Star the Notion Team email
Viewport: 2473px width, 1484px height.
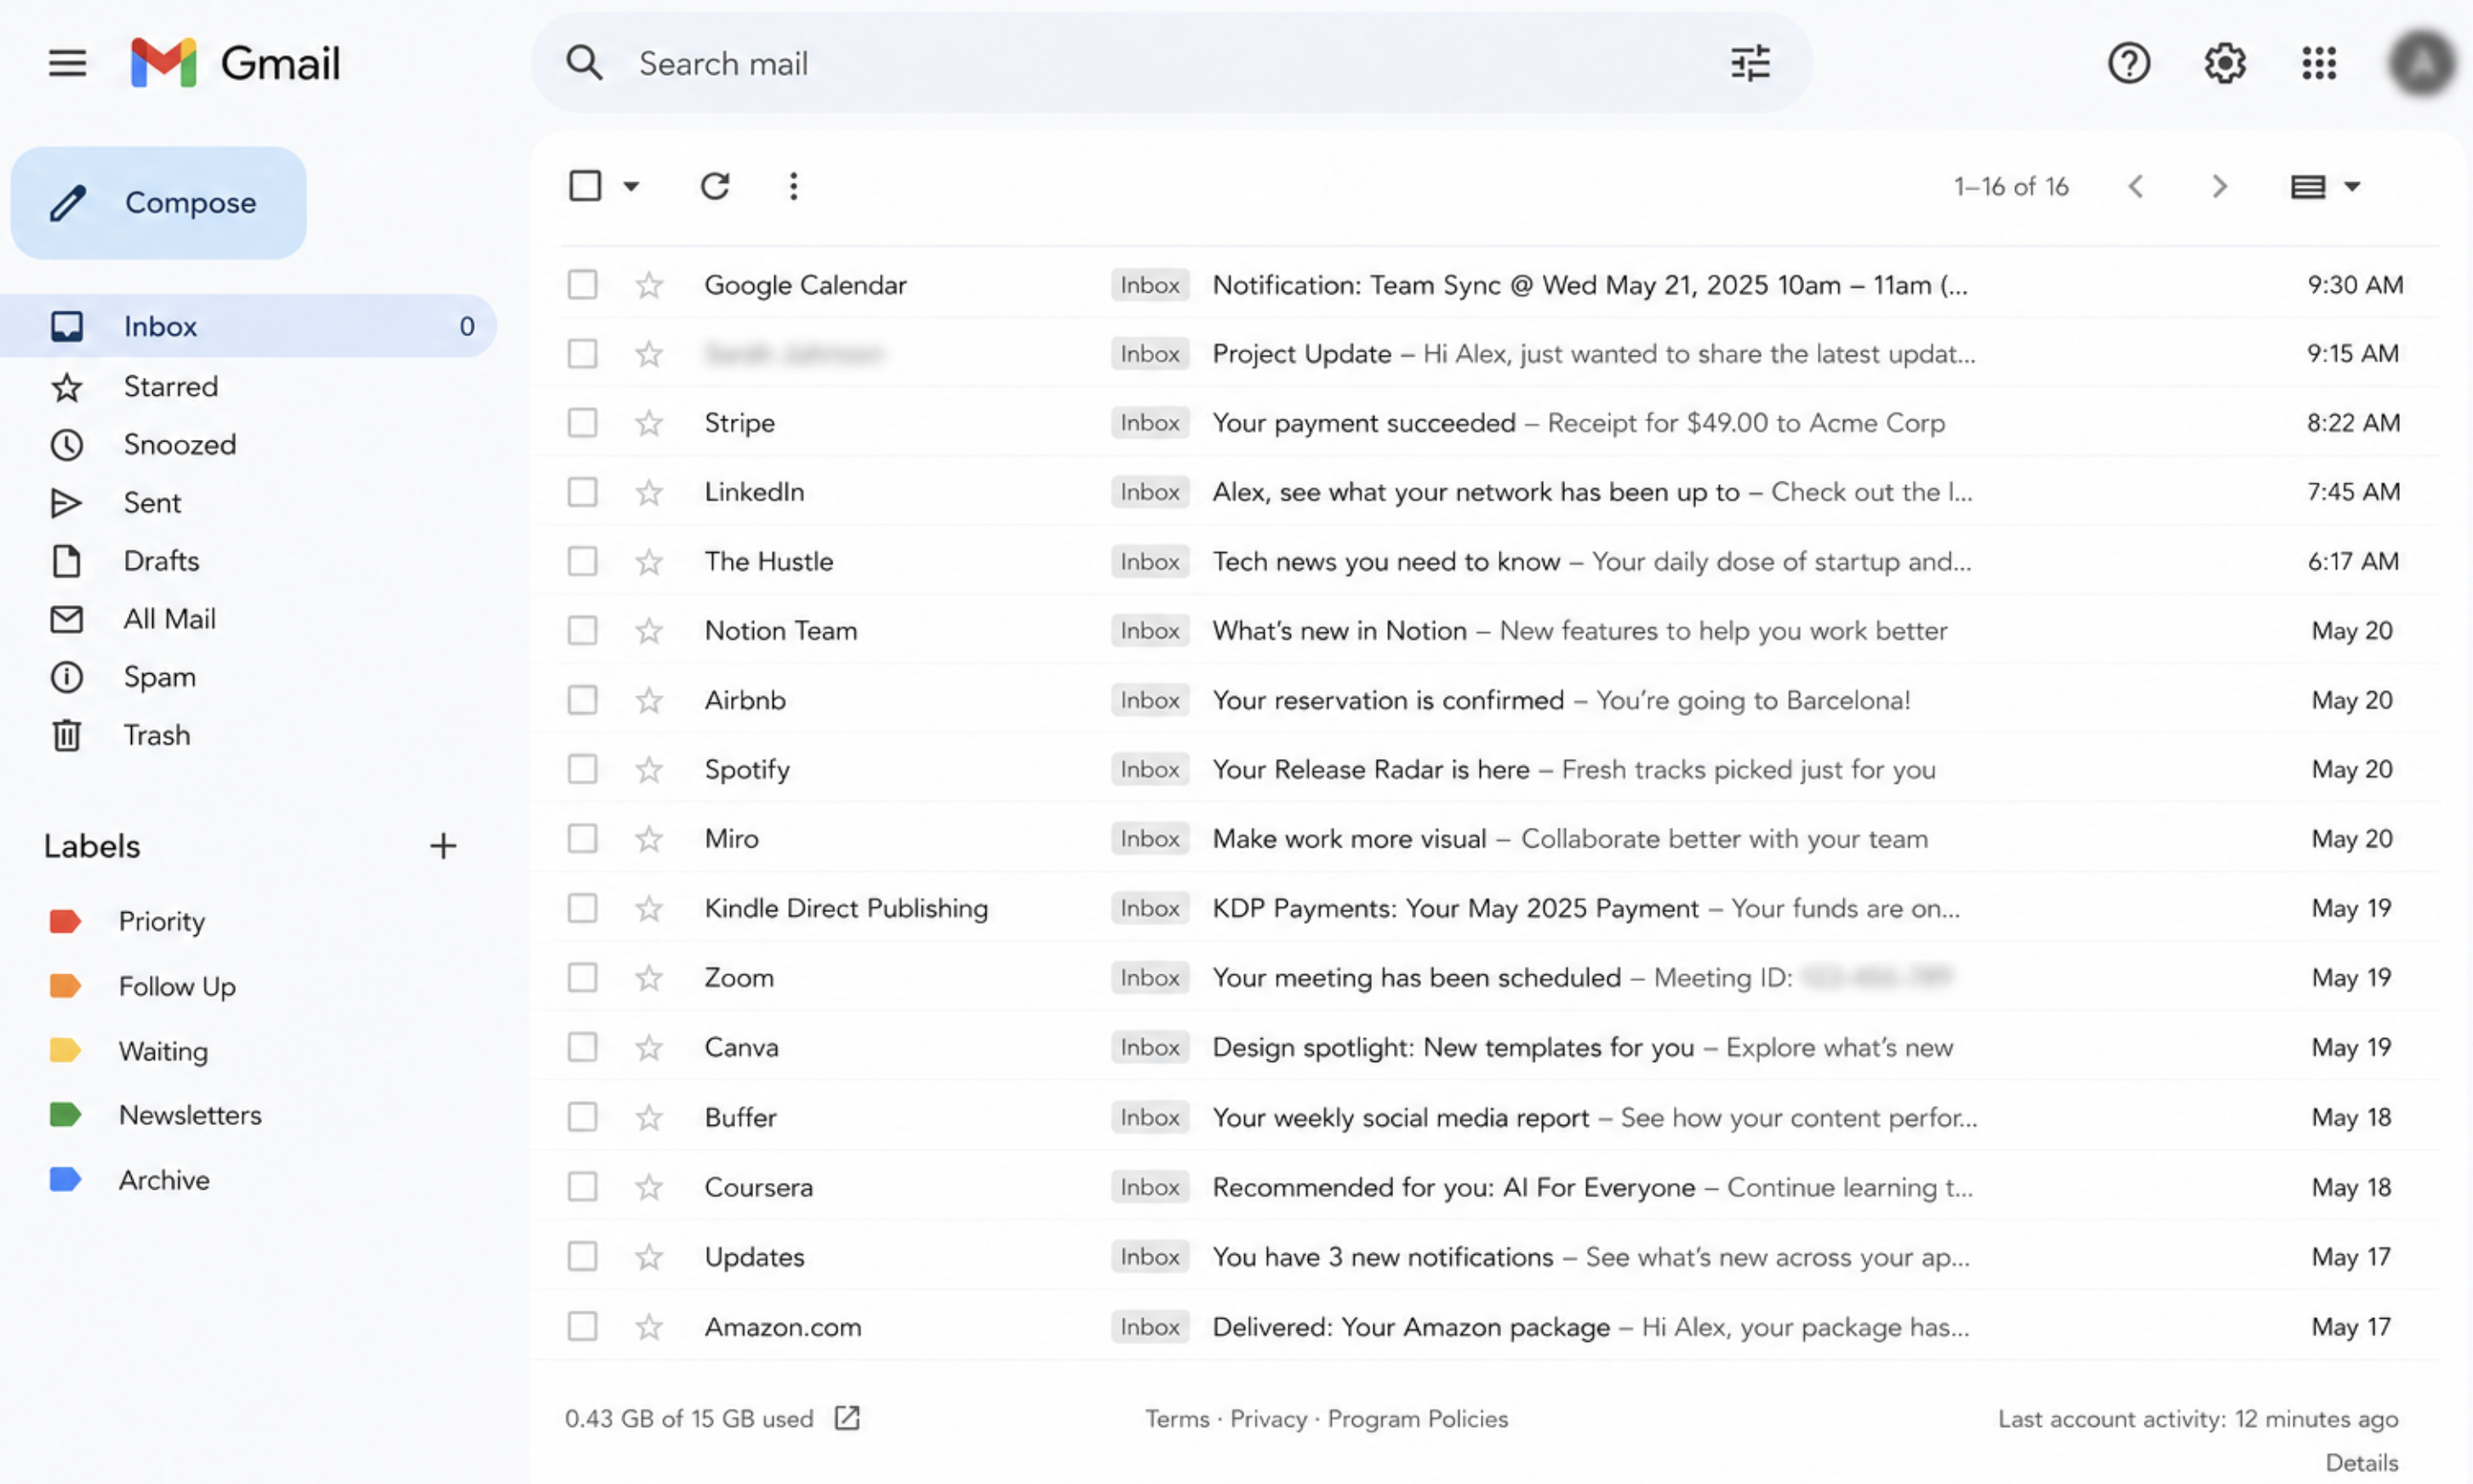(x=649, y=631)
